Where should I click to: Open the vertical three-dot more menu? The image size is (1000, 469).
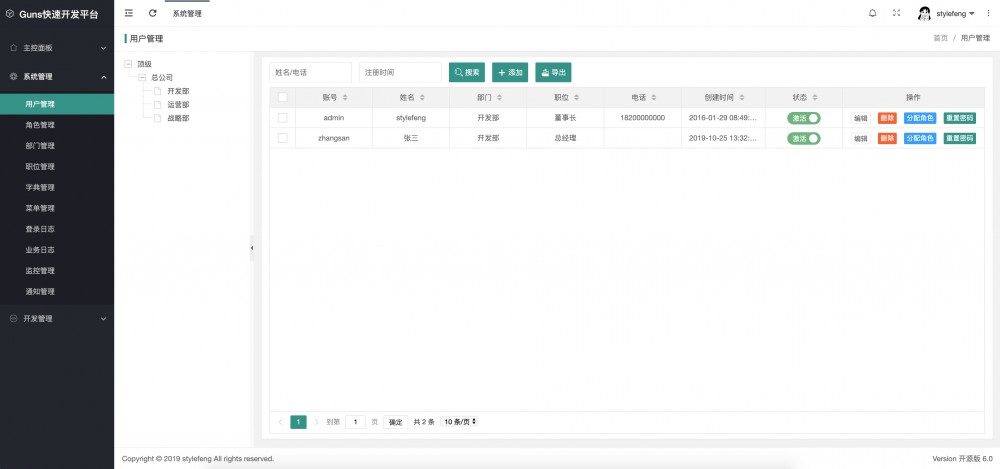click(x=989, y=13)
